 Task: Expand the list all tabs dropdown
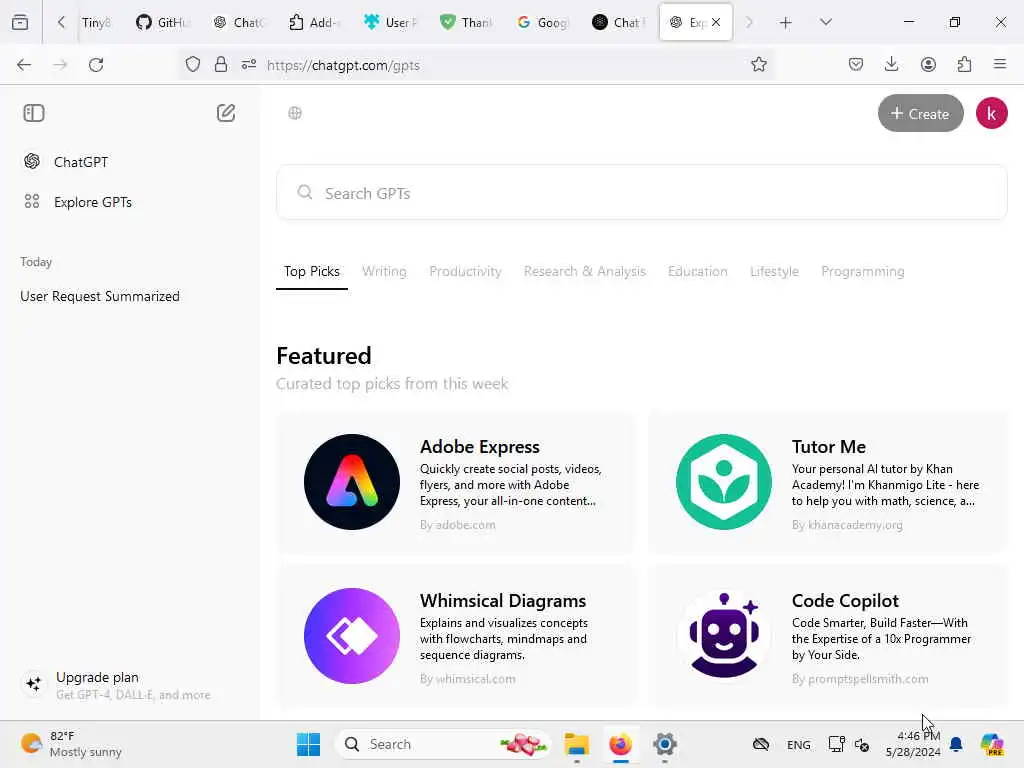point(825,22)
